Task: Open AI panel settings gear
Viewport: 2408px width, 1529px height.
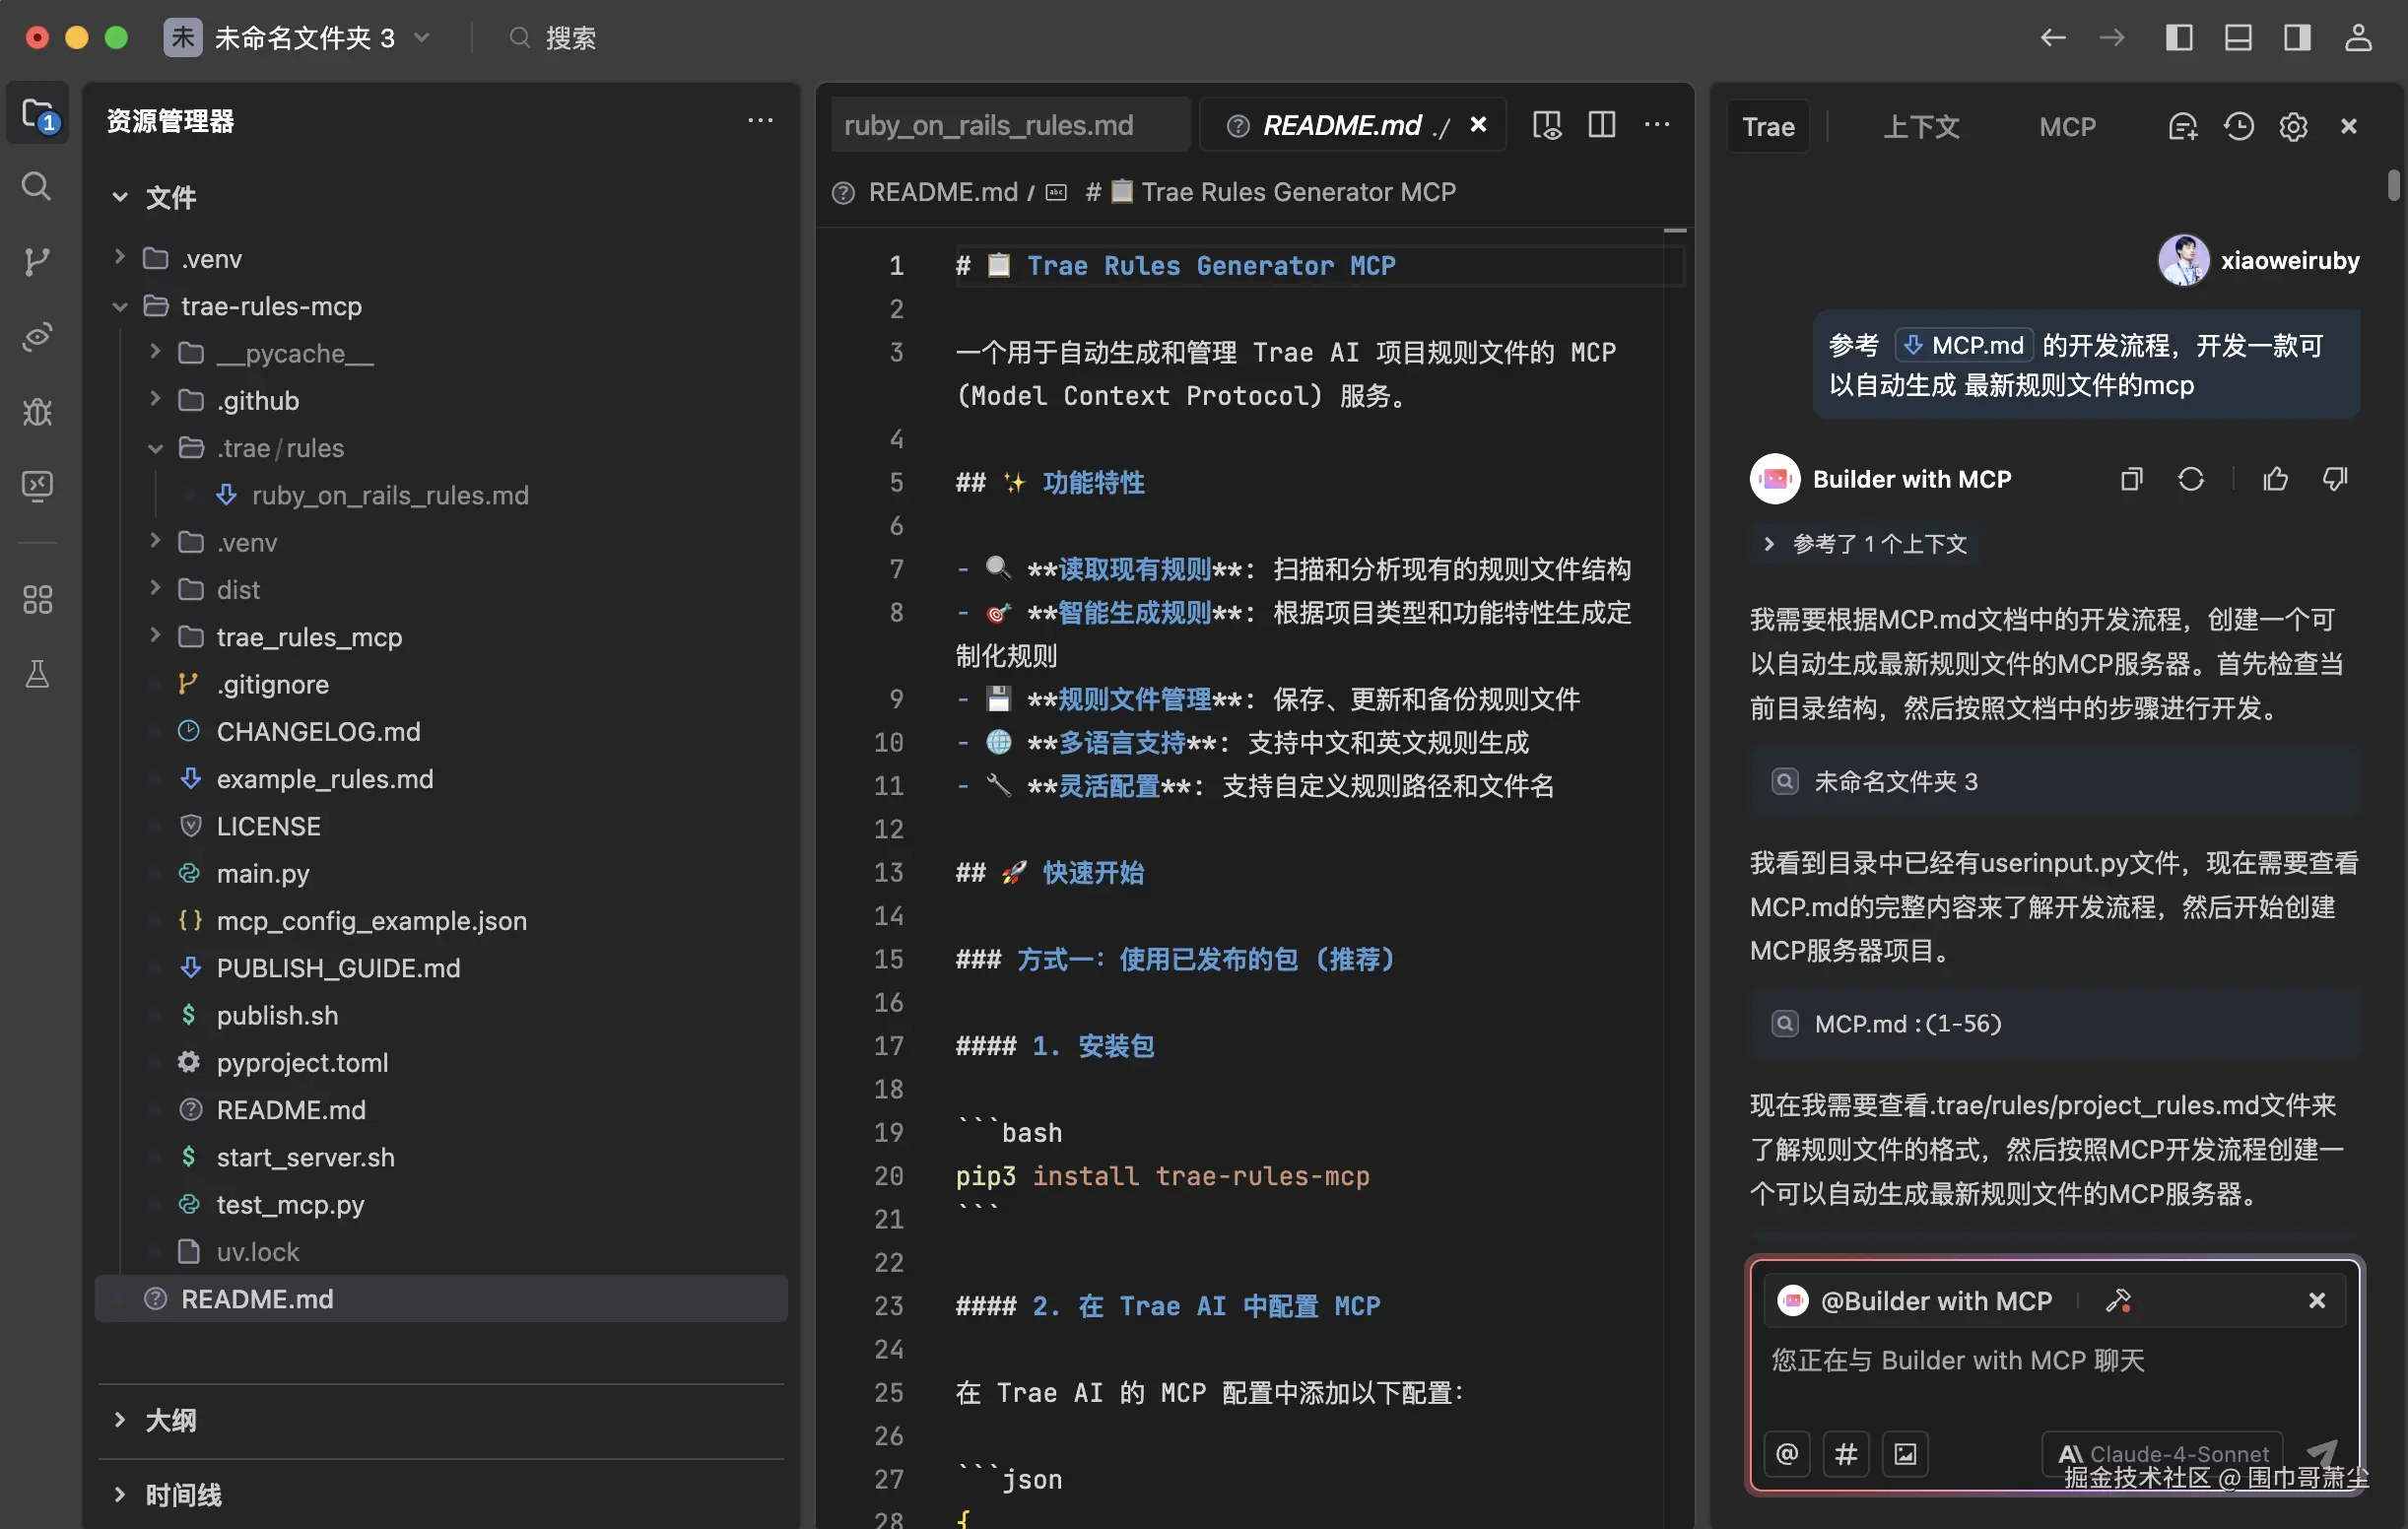Action: pyautogui.click(x=2293, y=127)
